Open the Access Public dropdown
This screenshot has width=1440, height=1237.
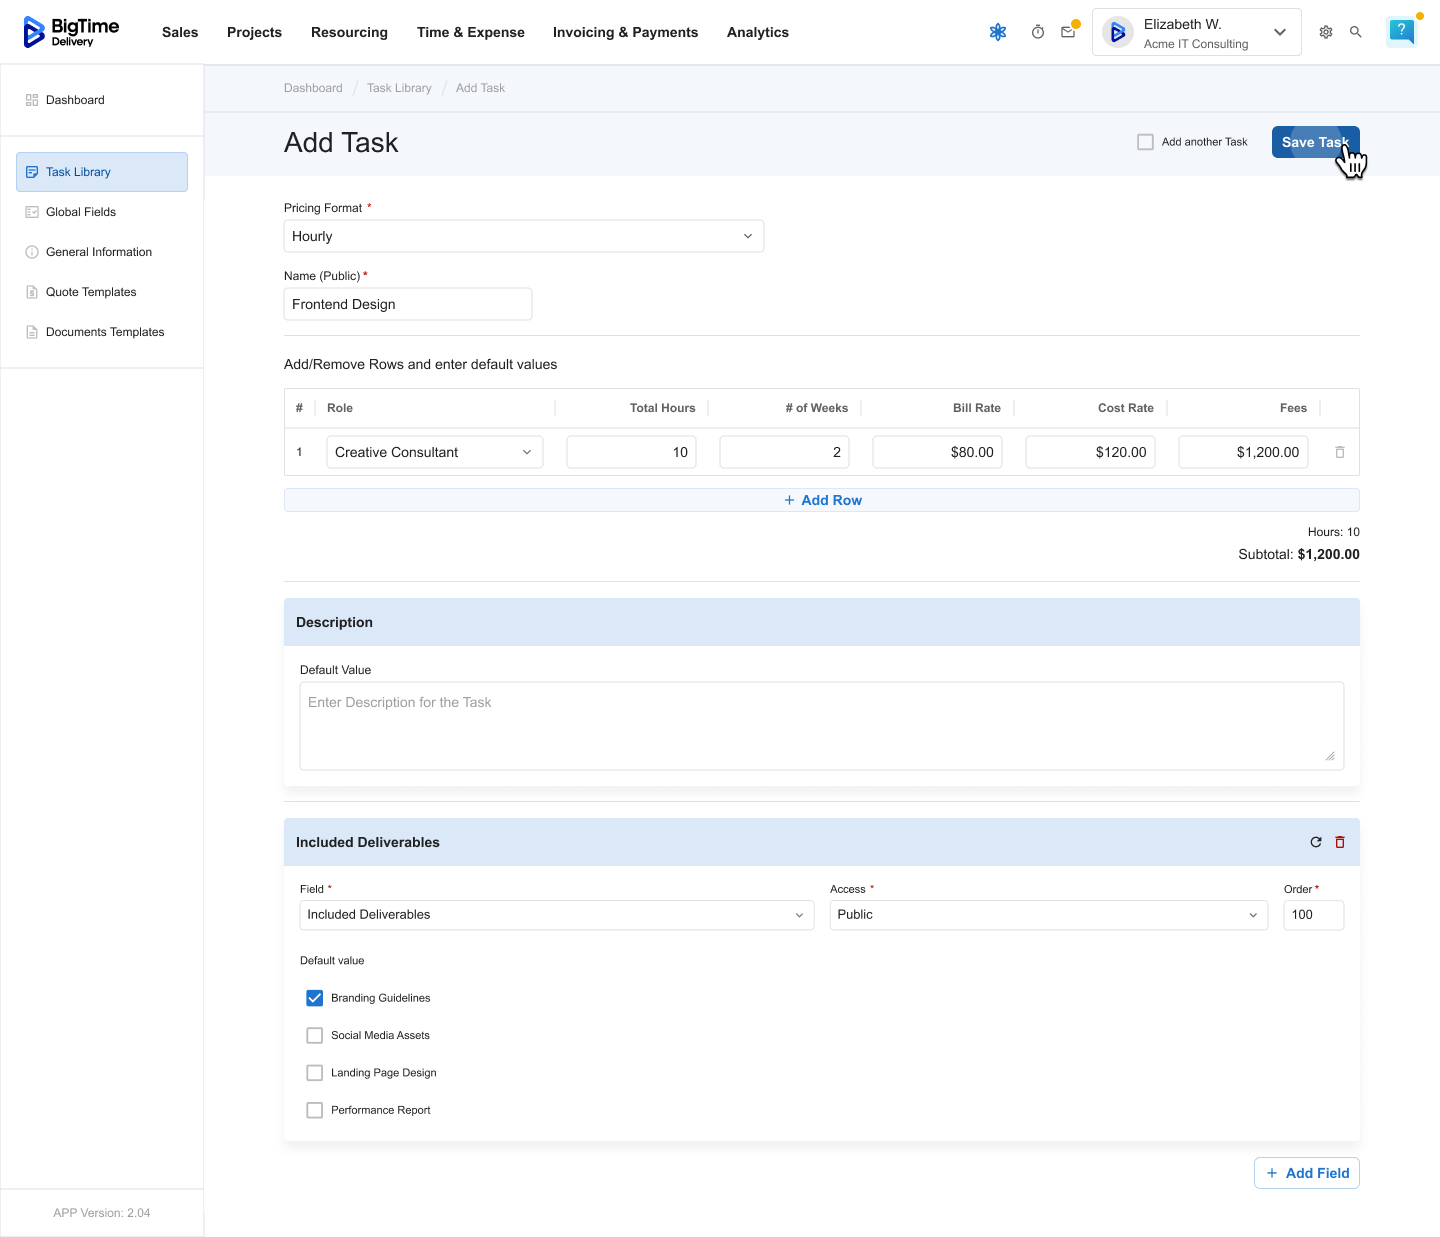click(x=1048, y=915)
